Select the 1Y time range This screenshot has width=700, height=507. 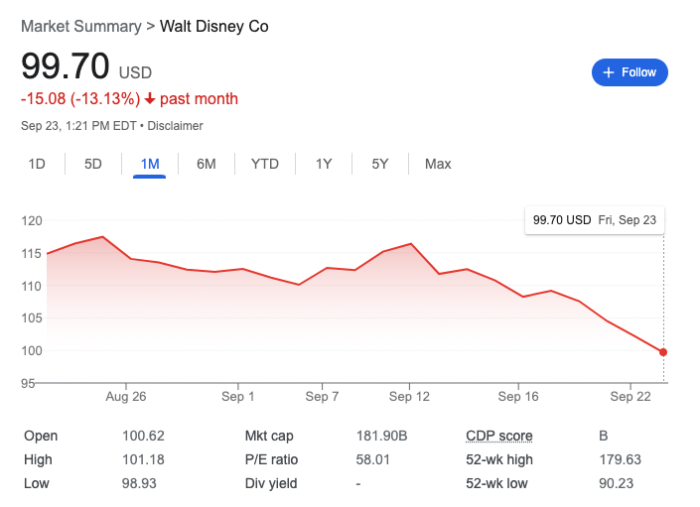pyautogui.click(x=323, y=164)
